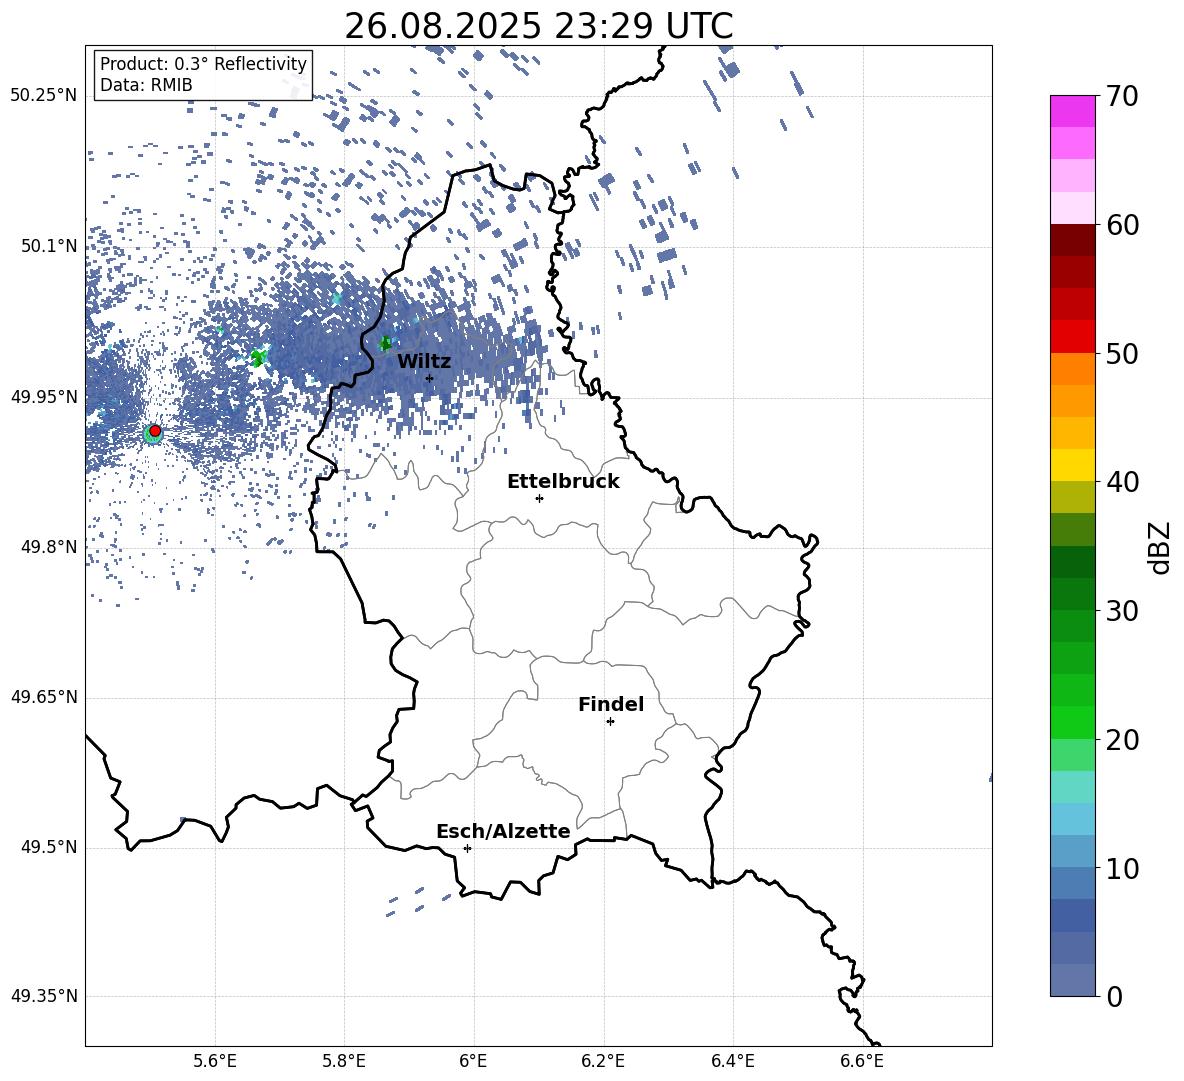Click the colorbar tick label 40
The width and height of the screenshot is (1184, 1081).
coord(1122,482)
